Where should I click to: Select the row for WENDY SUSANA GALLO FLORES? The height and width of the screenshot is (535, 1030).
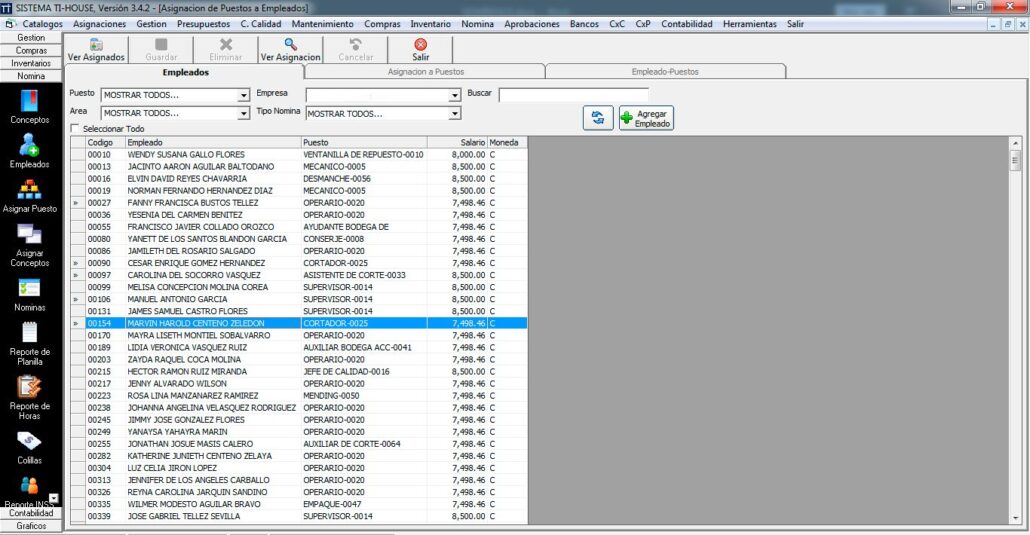[186, 155]
